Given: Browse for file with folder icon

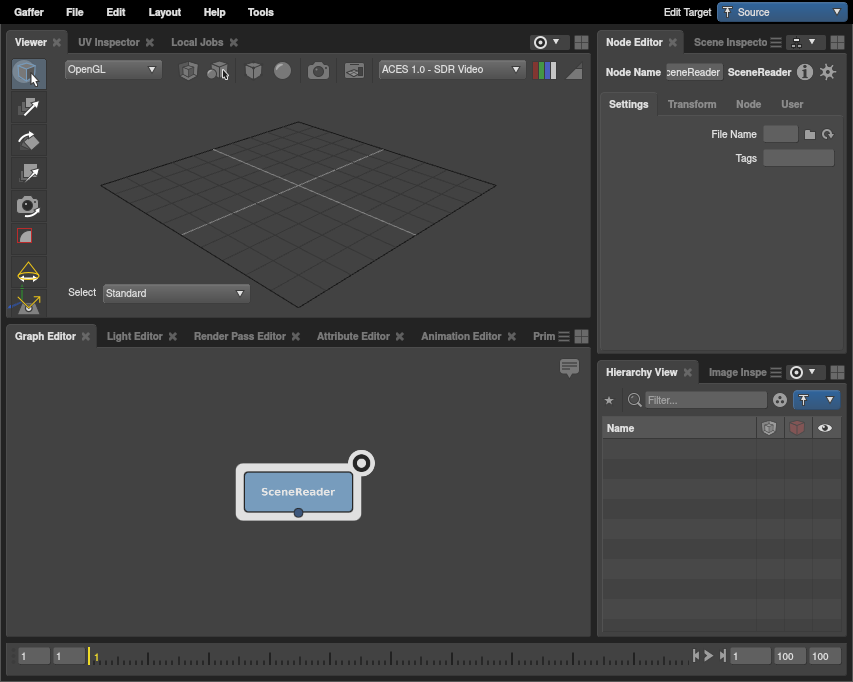Looking at the screenshot, I should click(x=810, y=134).
